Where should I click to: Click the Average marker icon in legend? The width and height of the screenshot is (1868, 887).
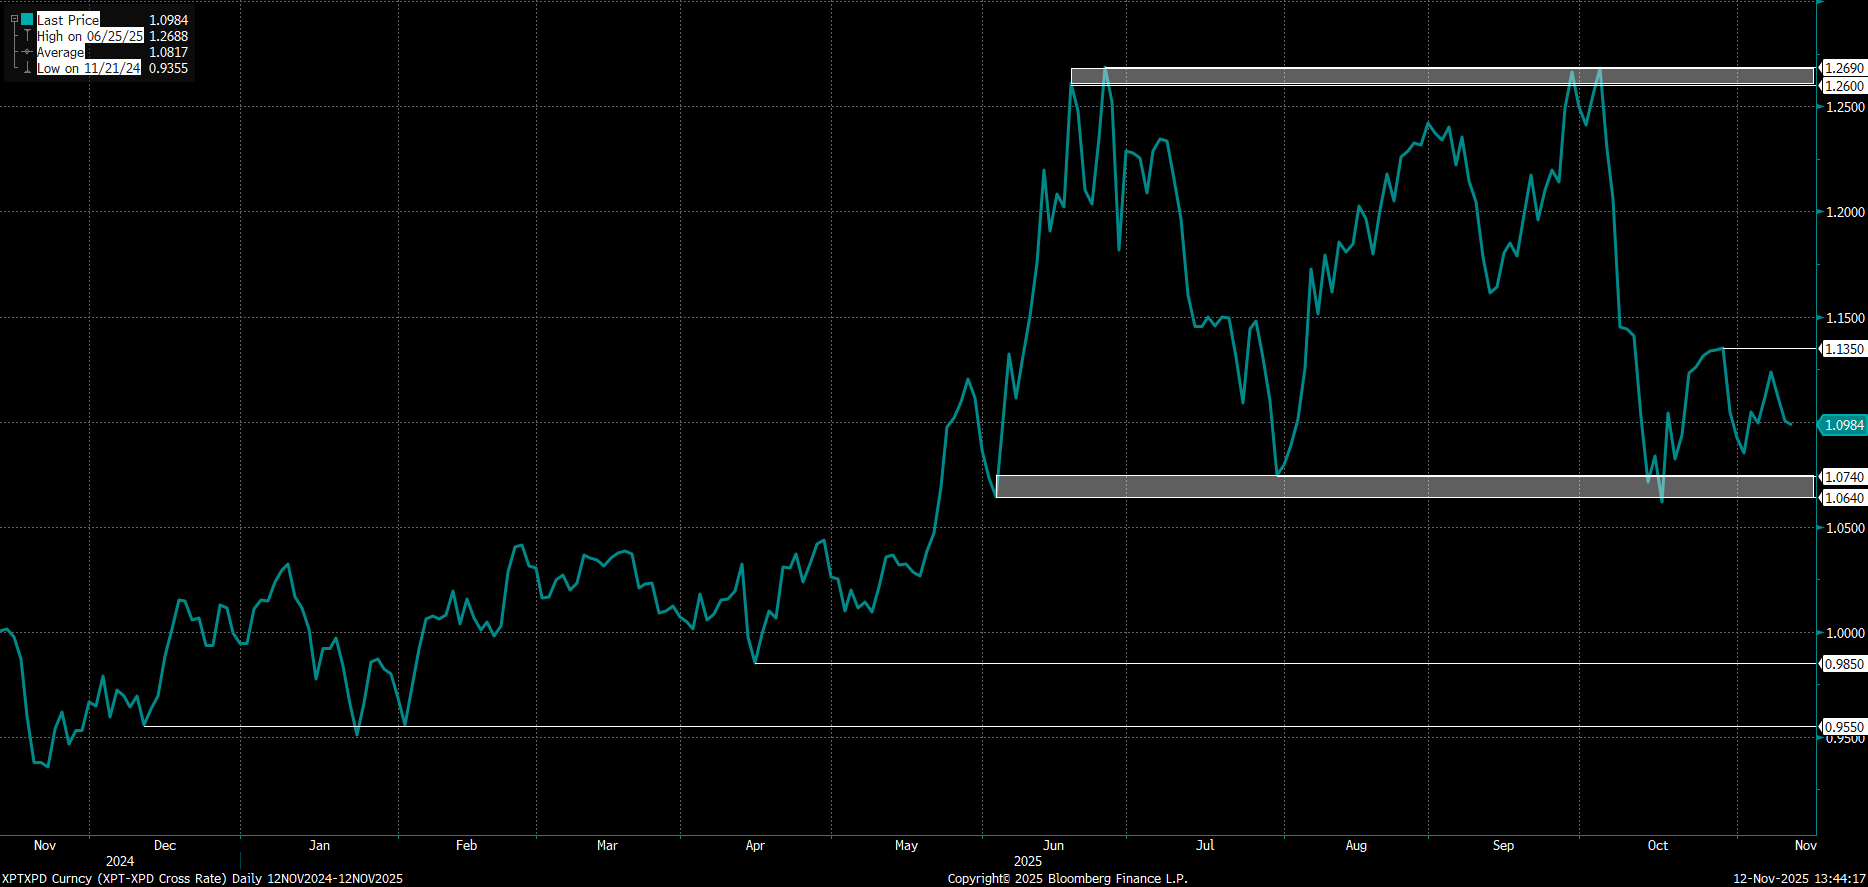click(27, 52)
